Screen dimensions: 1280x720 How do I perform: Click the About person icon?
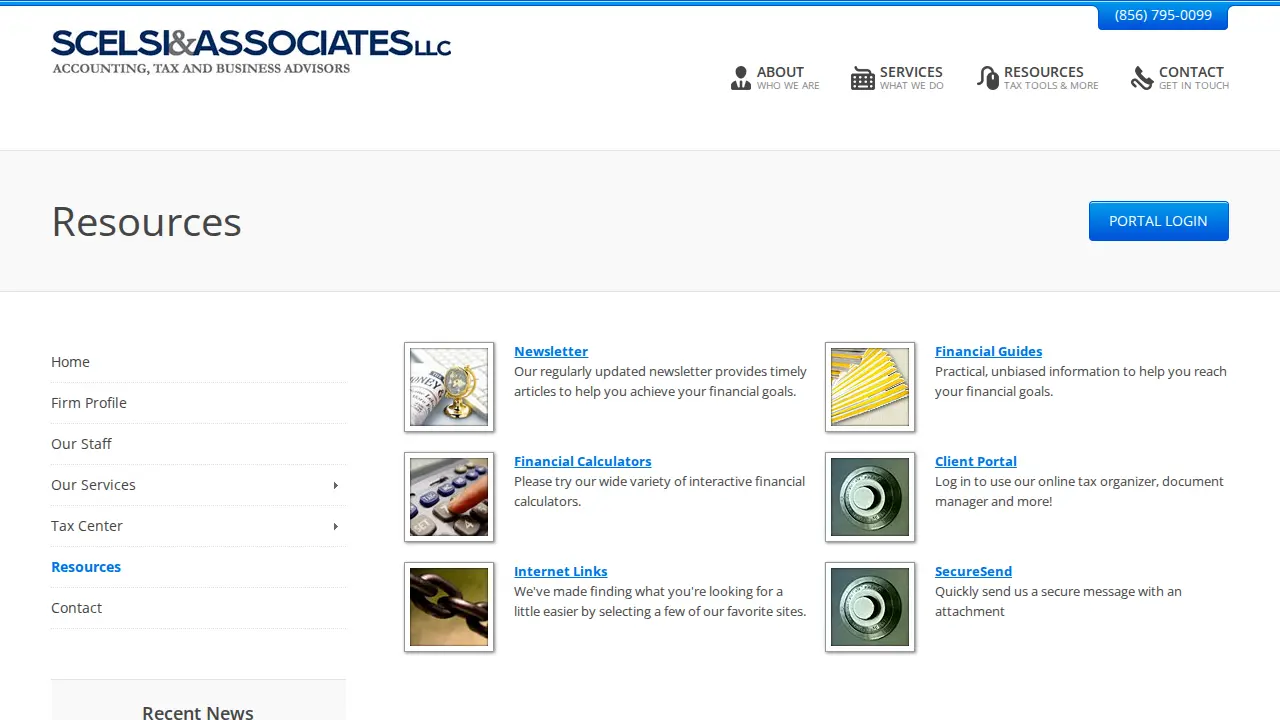click(x=740, y=78)
